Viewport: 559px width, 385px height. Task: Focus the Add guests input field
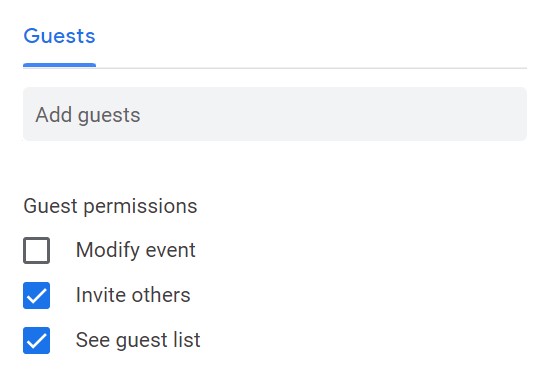click(x=275, y=114)
